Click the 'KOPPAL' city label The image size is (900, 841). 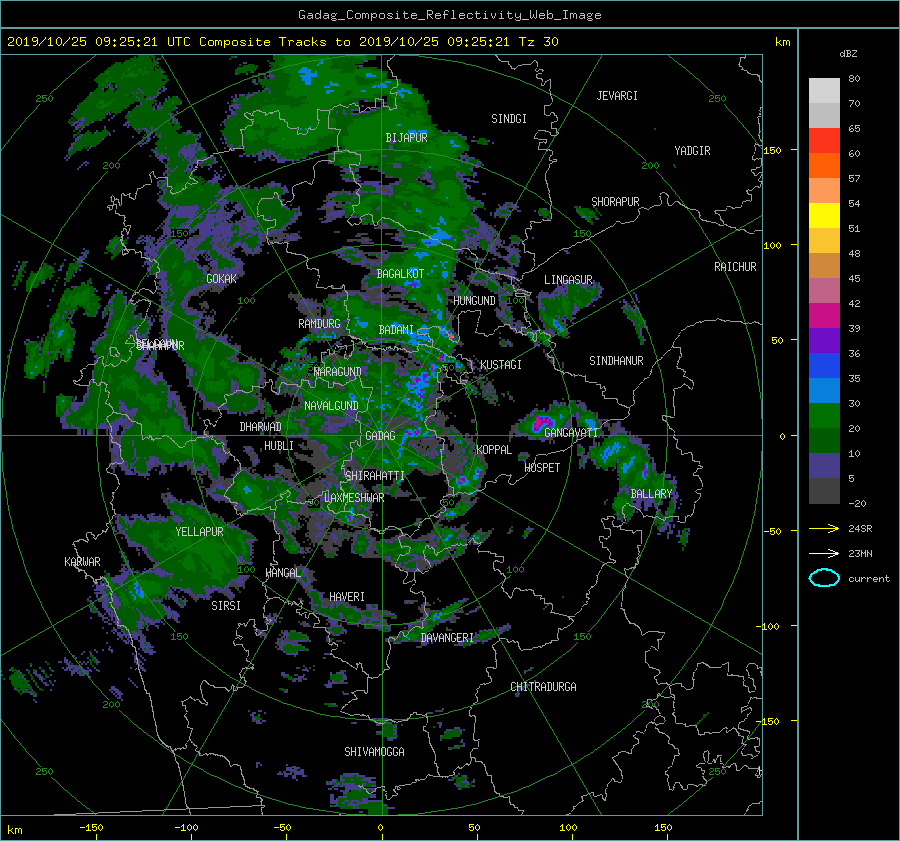click(x=494, y=450)
